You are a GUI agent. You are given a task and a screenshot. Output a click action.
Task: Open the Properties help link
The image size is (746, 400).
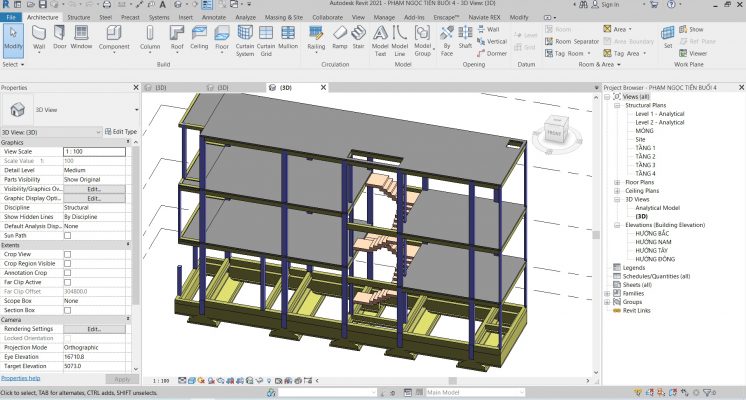pos(21,379)
